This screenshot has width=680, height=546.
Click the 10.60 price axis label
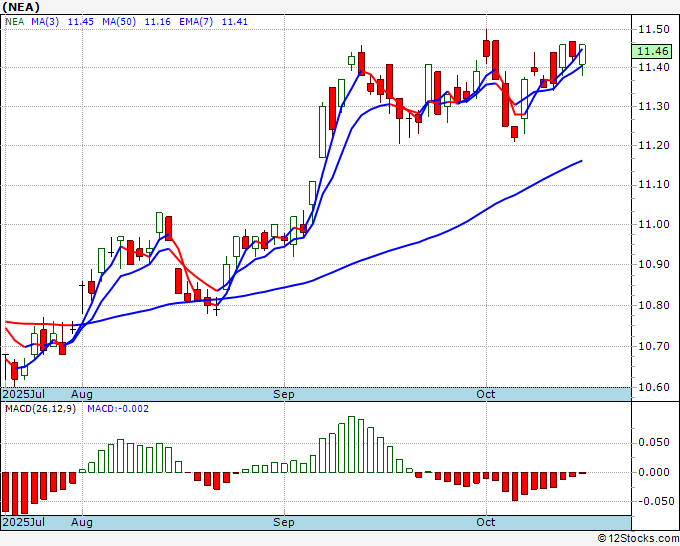[x=654, y=387]
